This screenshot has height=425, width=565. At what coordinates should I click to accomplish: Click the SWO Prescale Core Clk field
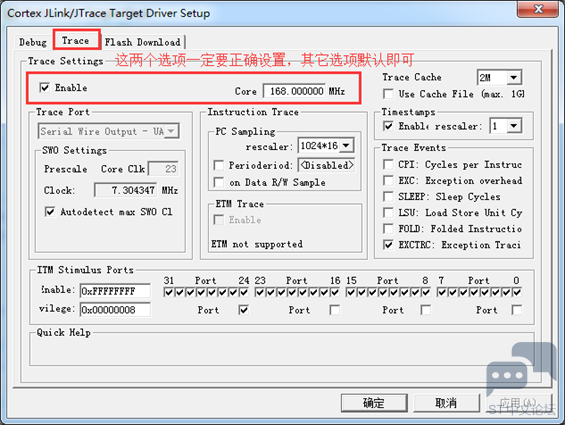[x=163, y=169]
